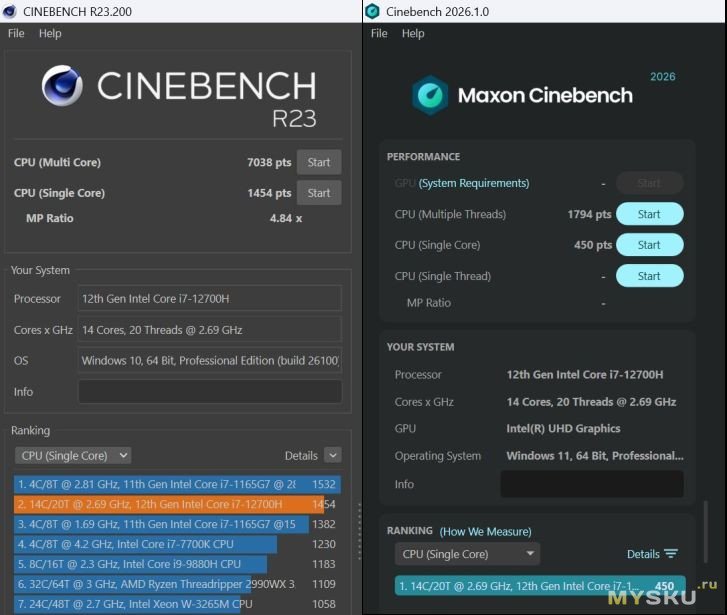Click the Cinebench R23 title bar icon

point(10,11)
